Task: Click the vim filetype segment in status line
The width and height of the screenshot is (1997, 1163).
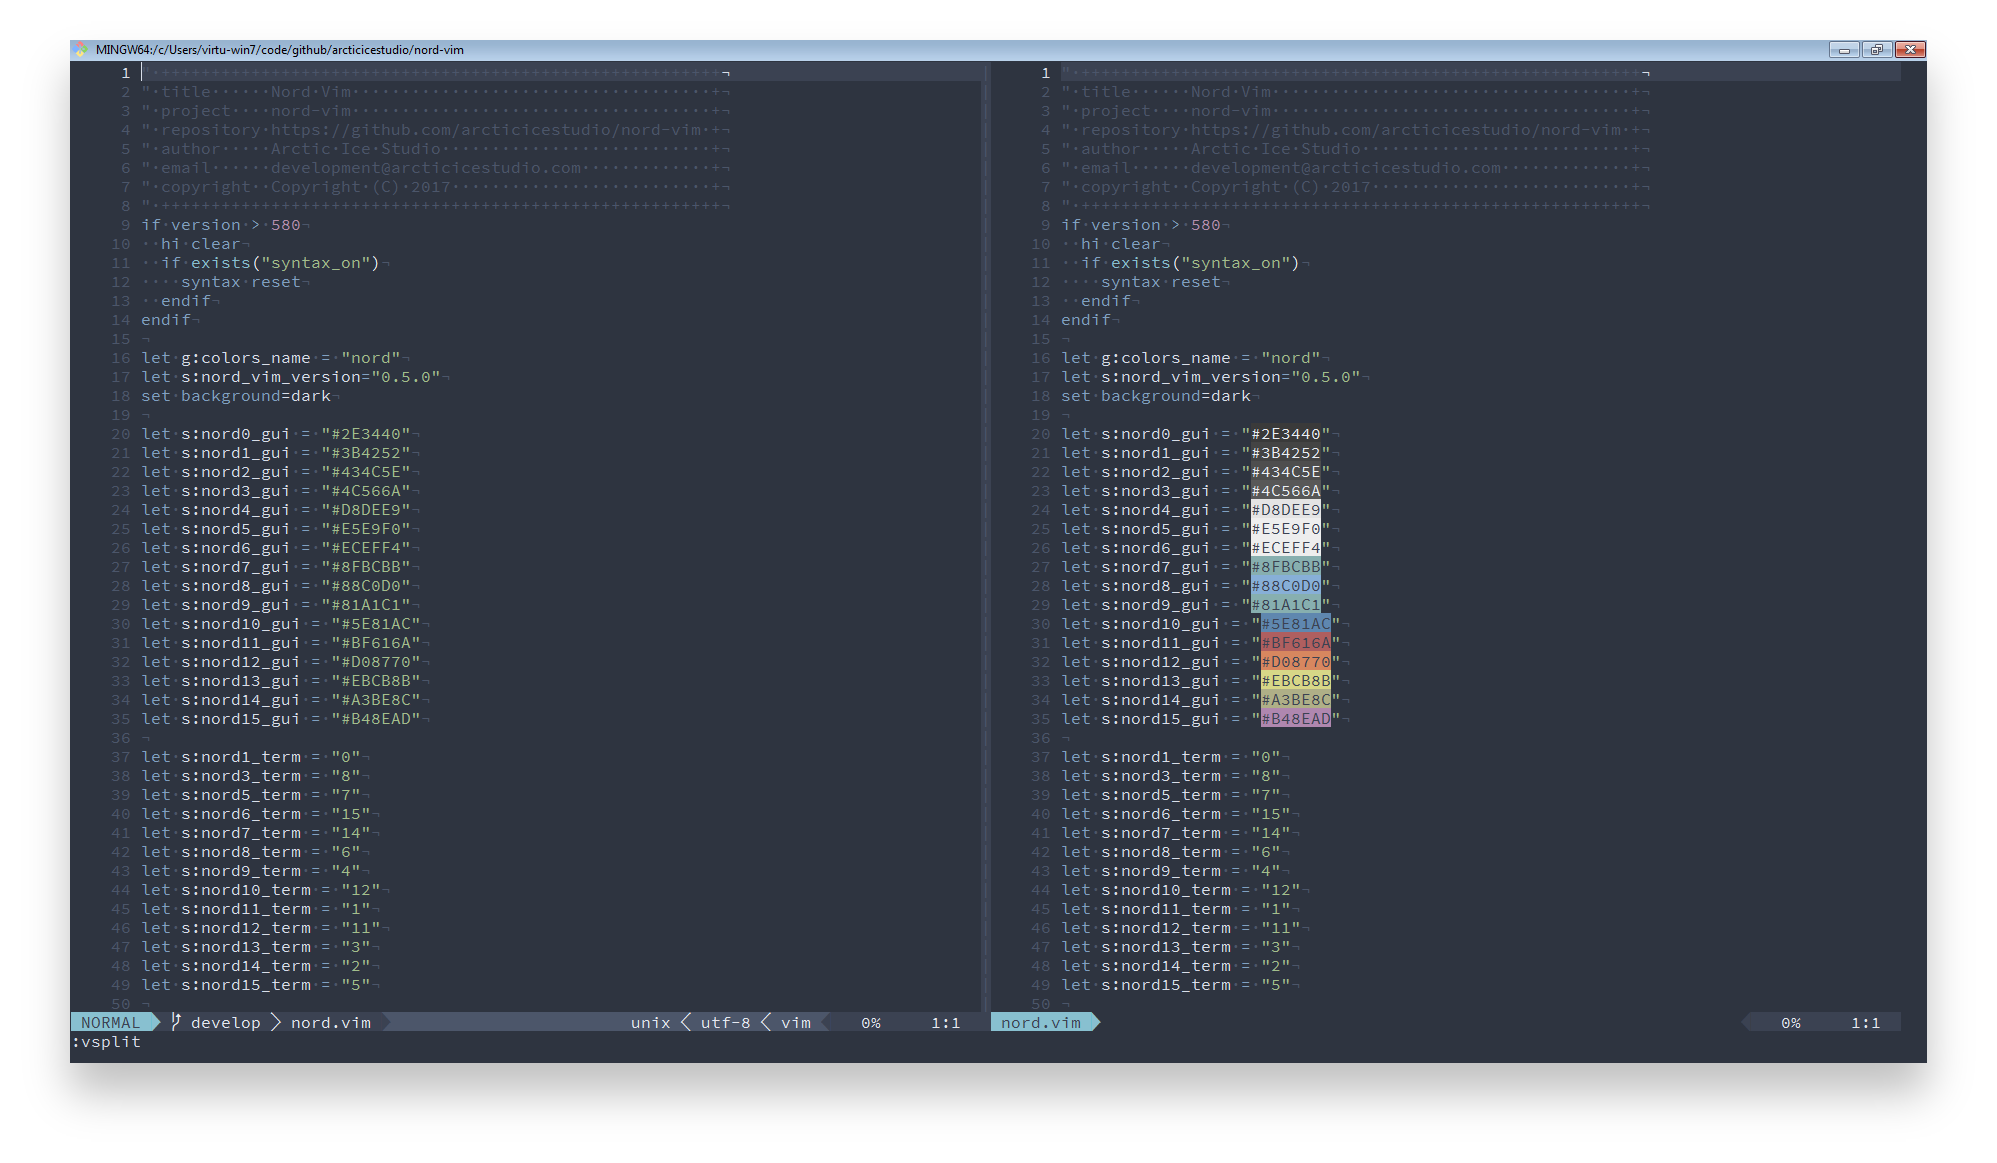Action: (796, 1022)
